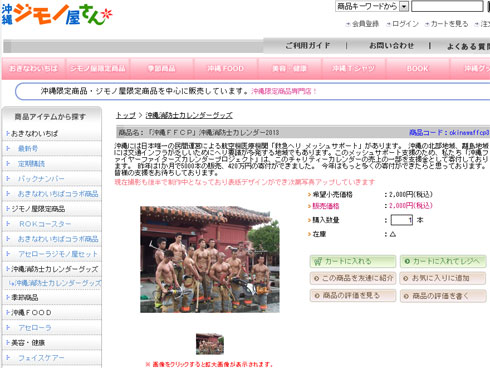Focus the keyword search input field
This screenshot has height=368, width=490.
click(x=447, y=6)
